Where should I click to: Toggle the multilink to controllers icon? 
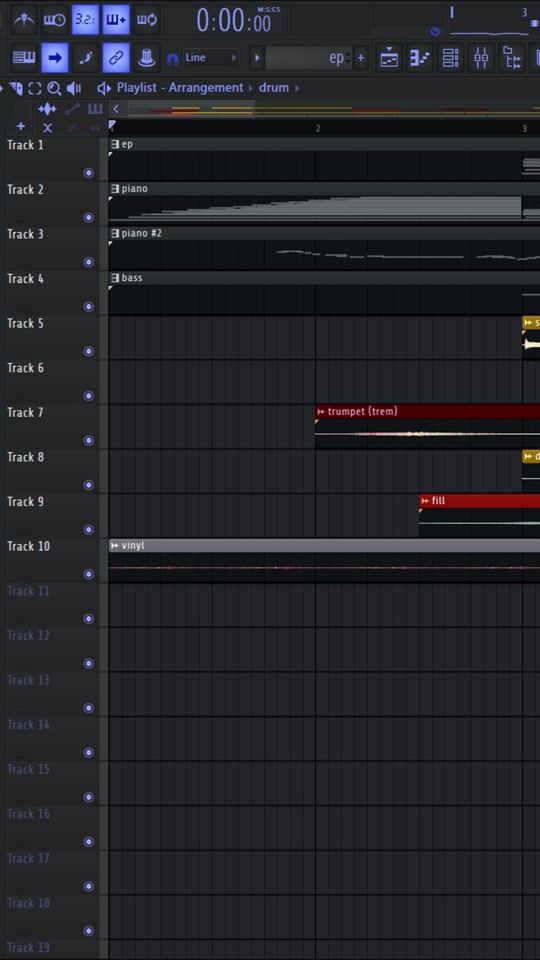click(116, 58)
